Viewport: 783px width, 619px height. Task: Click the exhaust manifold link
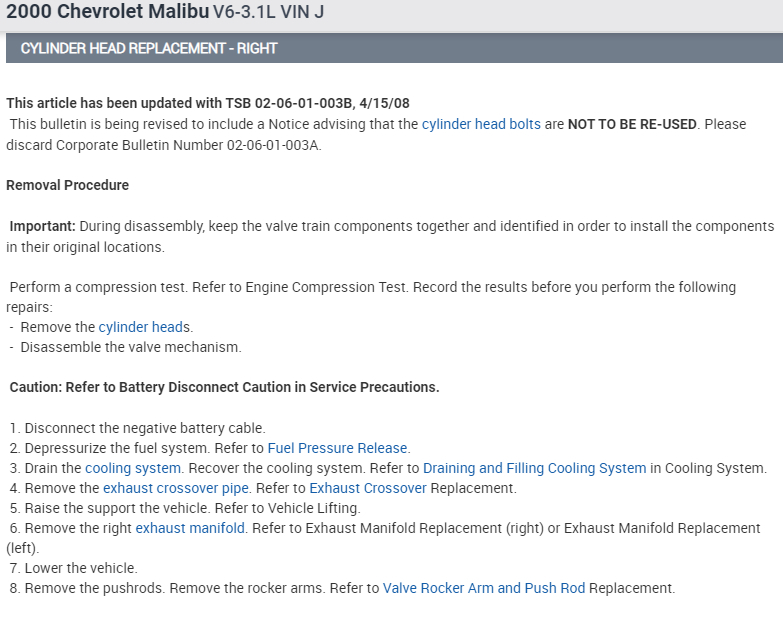pyautogui.click(x=190, y=528)
